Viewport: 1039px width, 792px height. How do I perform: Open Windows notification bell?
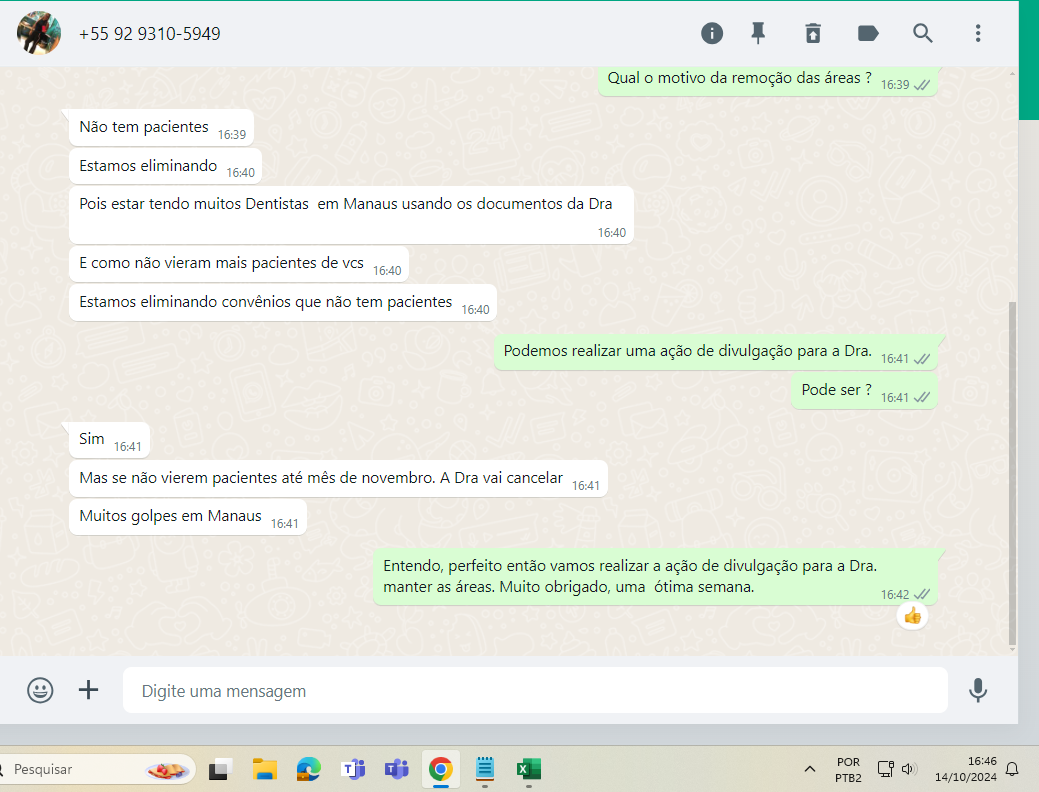pos(1012,769)
